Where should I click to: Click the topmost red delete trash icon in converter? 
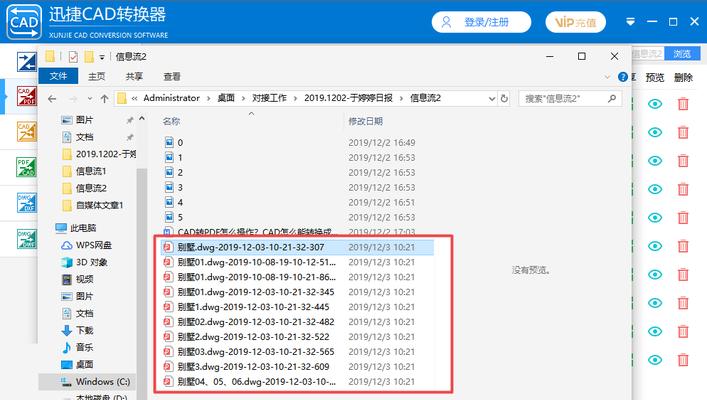[x=683, y=104]
